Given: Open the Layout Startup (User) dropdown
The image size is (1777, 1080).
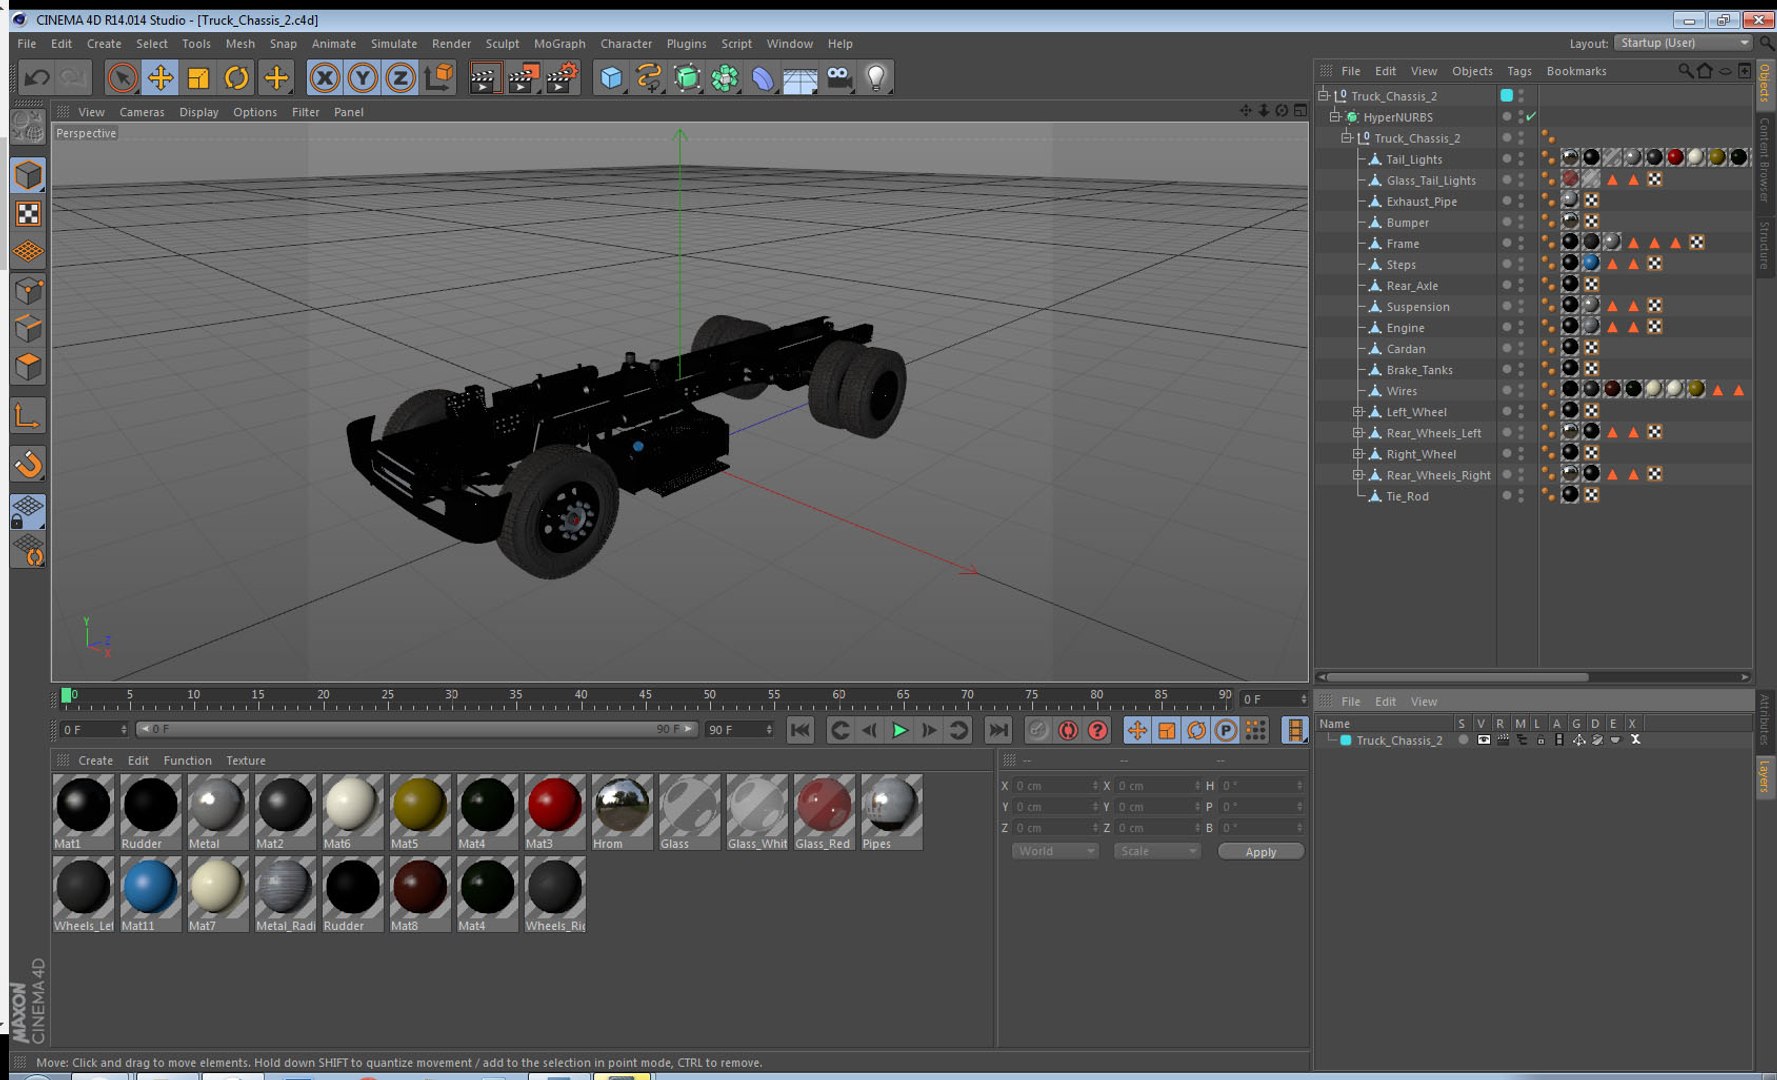Looking at the screenshot, I should click(1684, 43).
